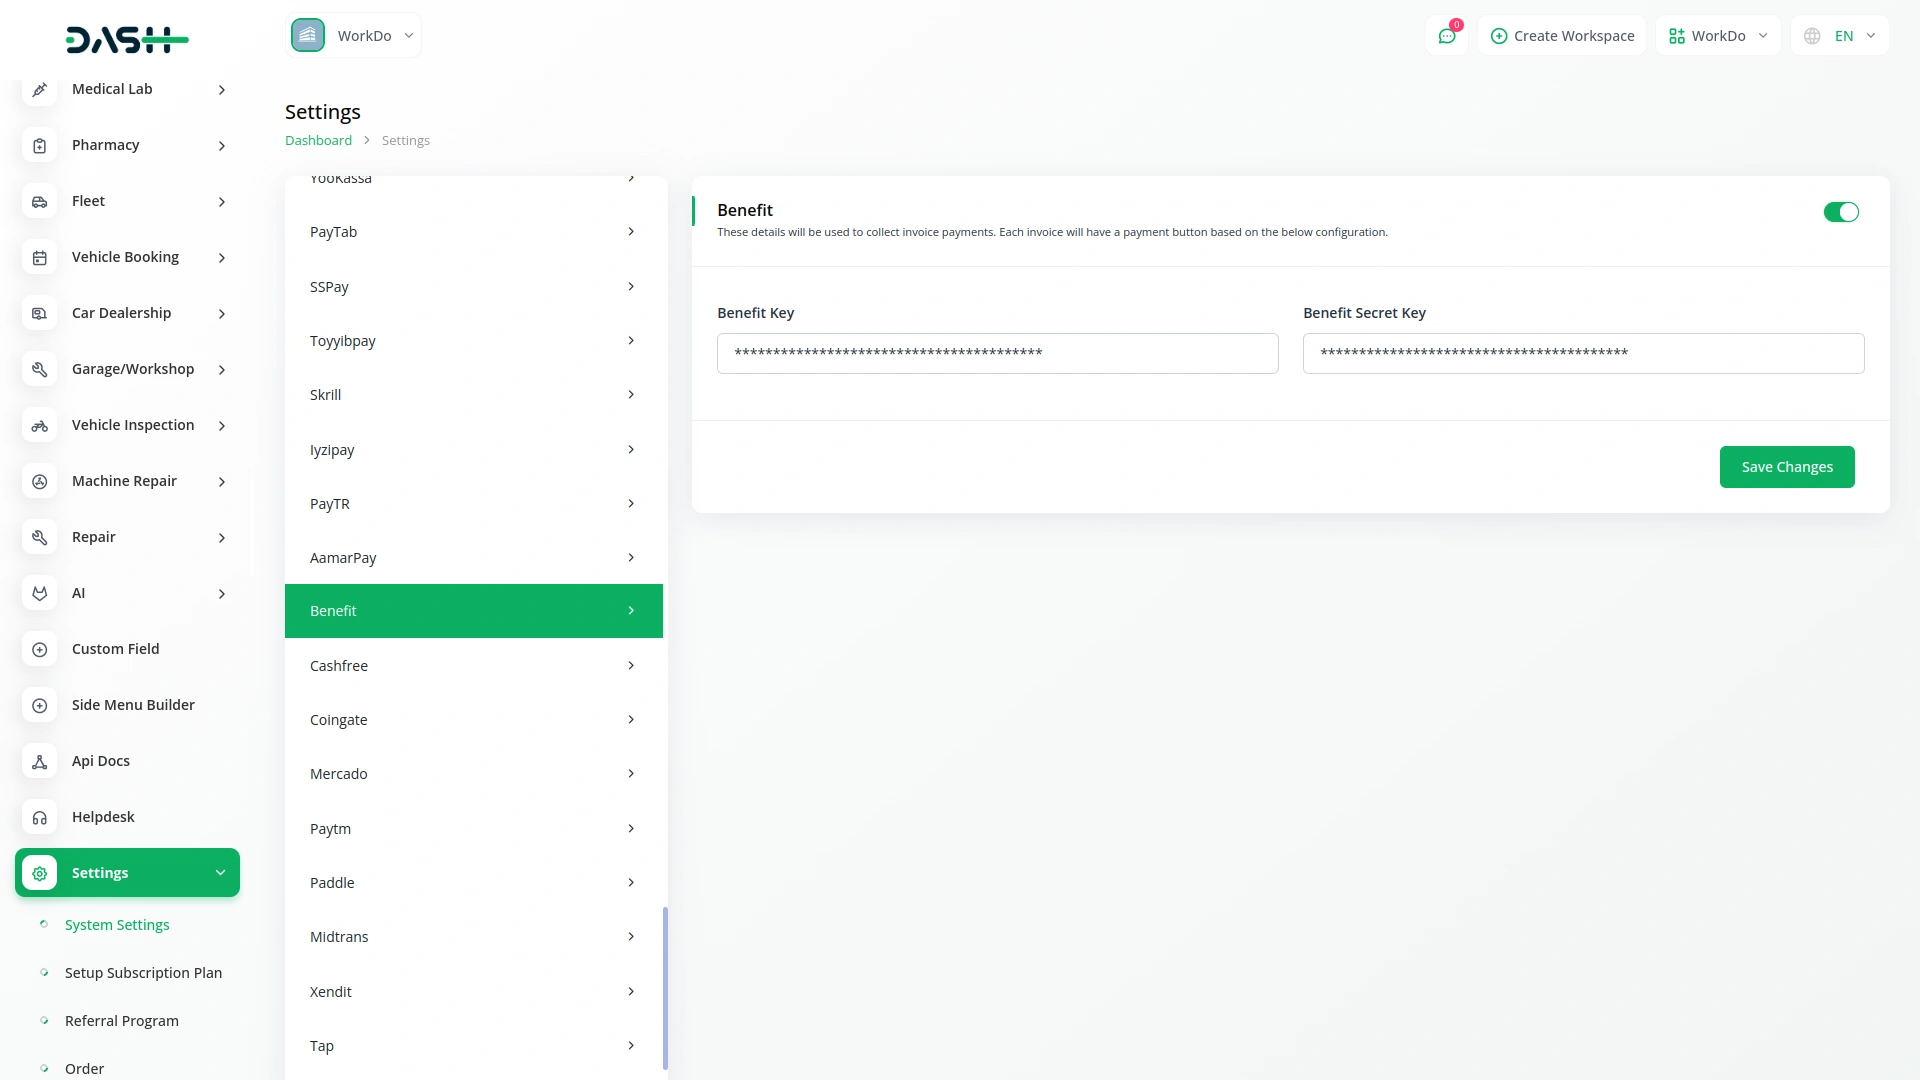Click the Fleet truck icon
Viewport: 1920px width, 1080px height.
(x=39, y=202)
